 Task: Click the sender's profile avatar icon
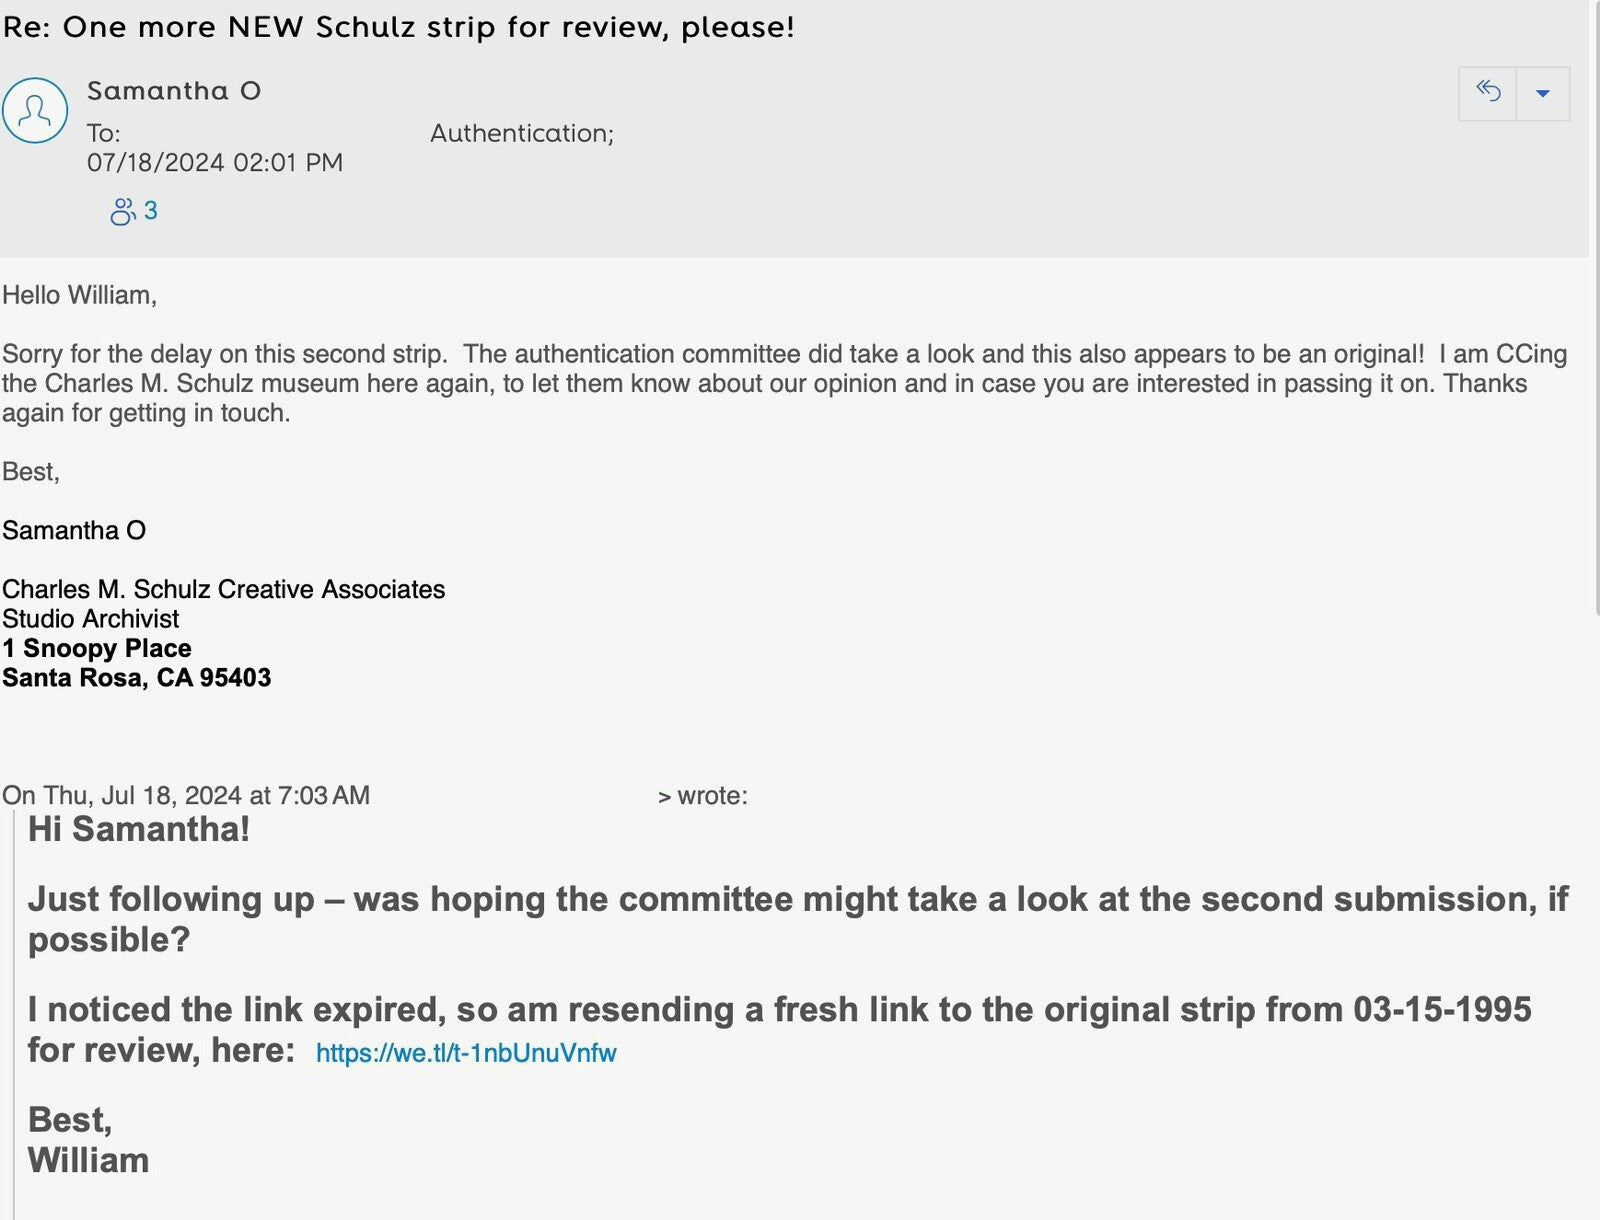click(35, 110)
